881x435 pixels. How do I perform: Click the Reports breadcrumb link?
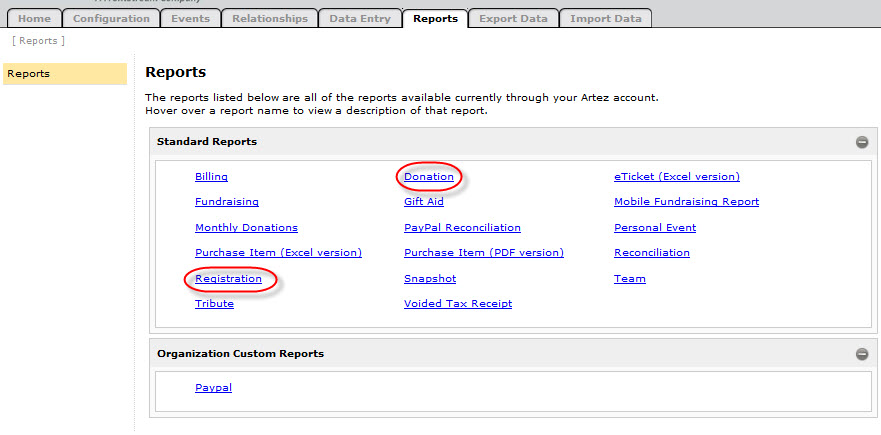[38, 41]
